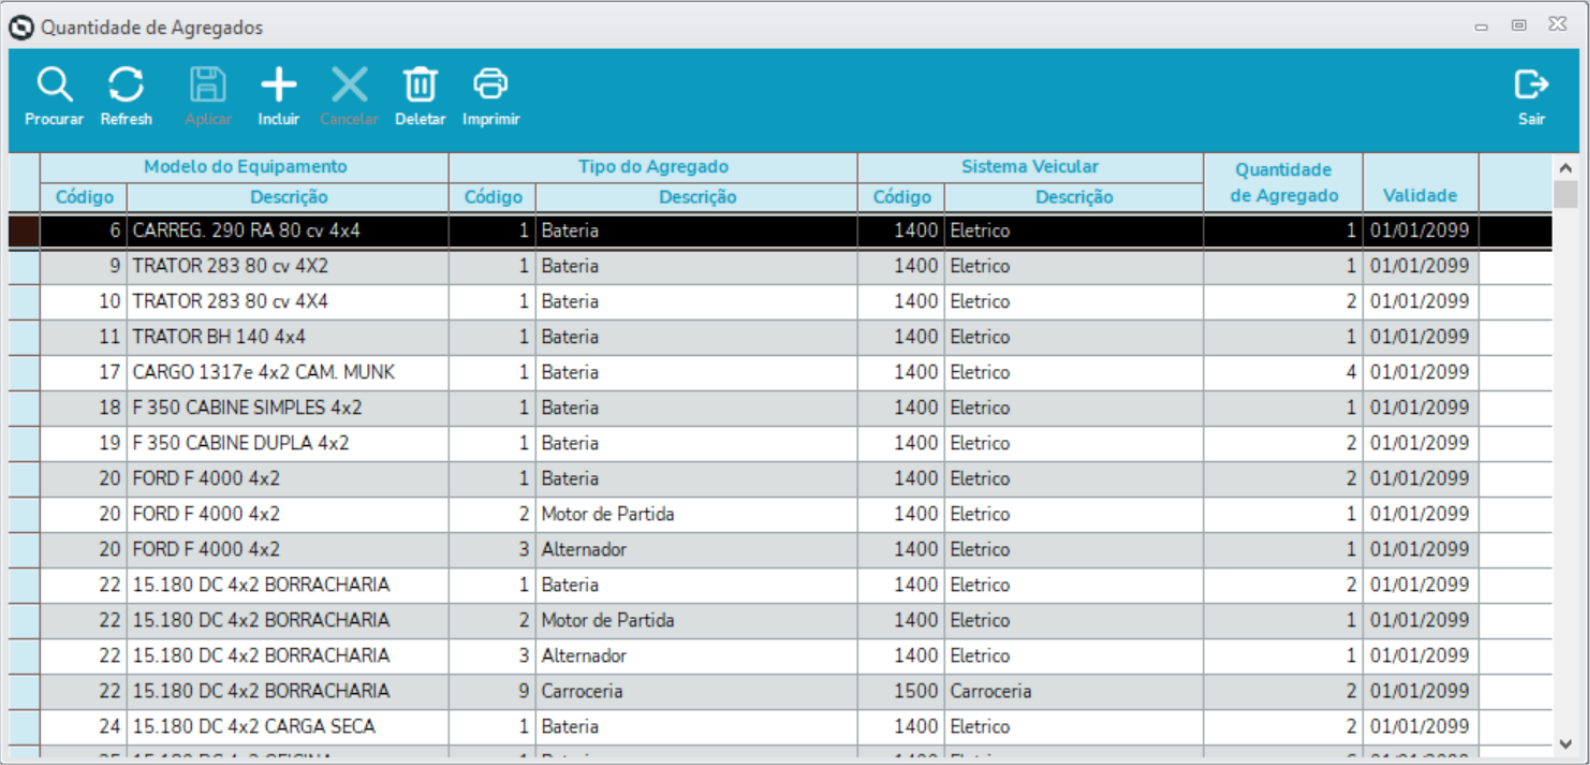Screen dimensions: 1590x765
Task: Select BORRACHARIA row's Alternador cell
Action: [696, 656]
